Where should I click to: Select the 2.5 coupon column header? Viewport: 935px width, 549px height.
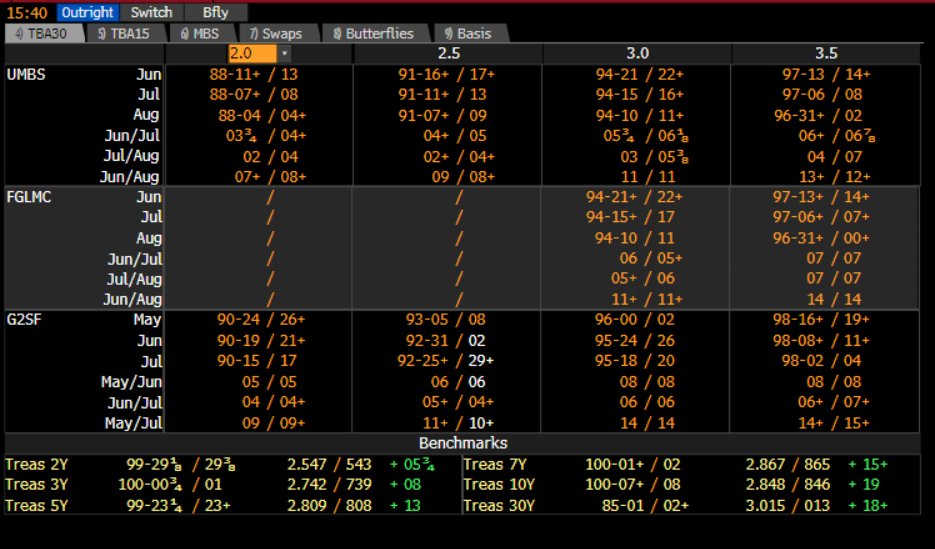tap(448, 54)
